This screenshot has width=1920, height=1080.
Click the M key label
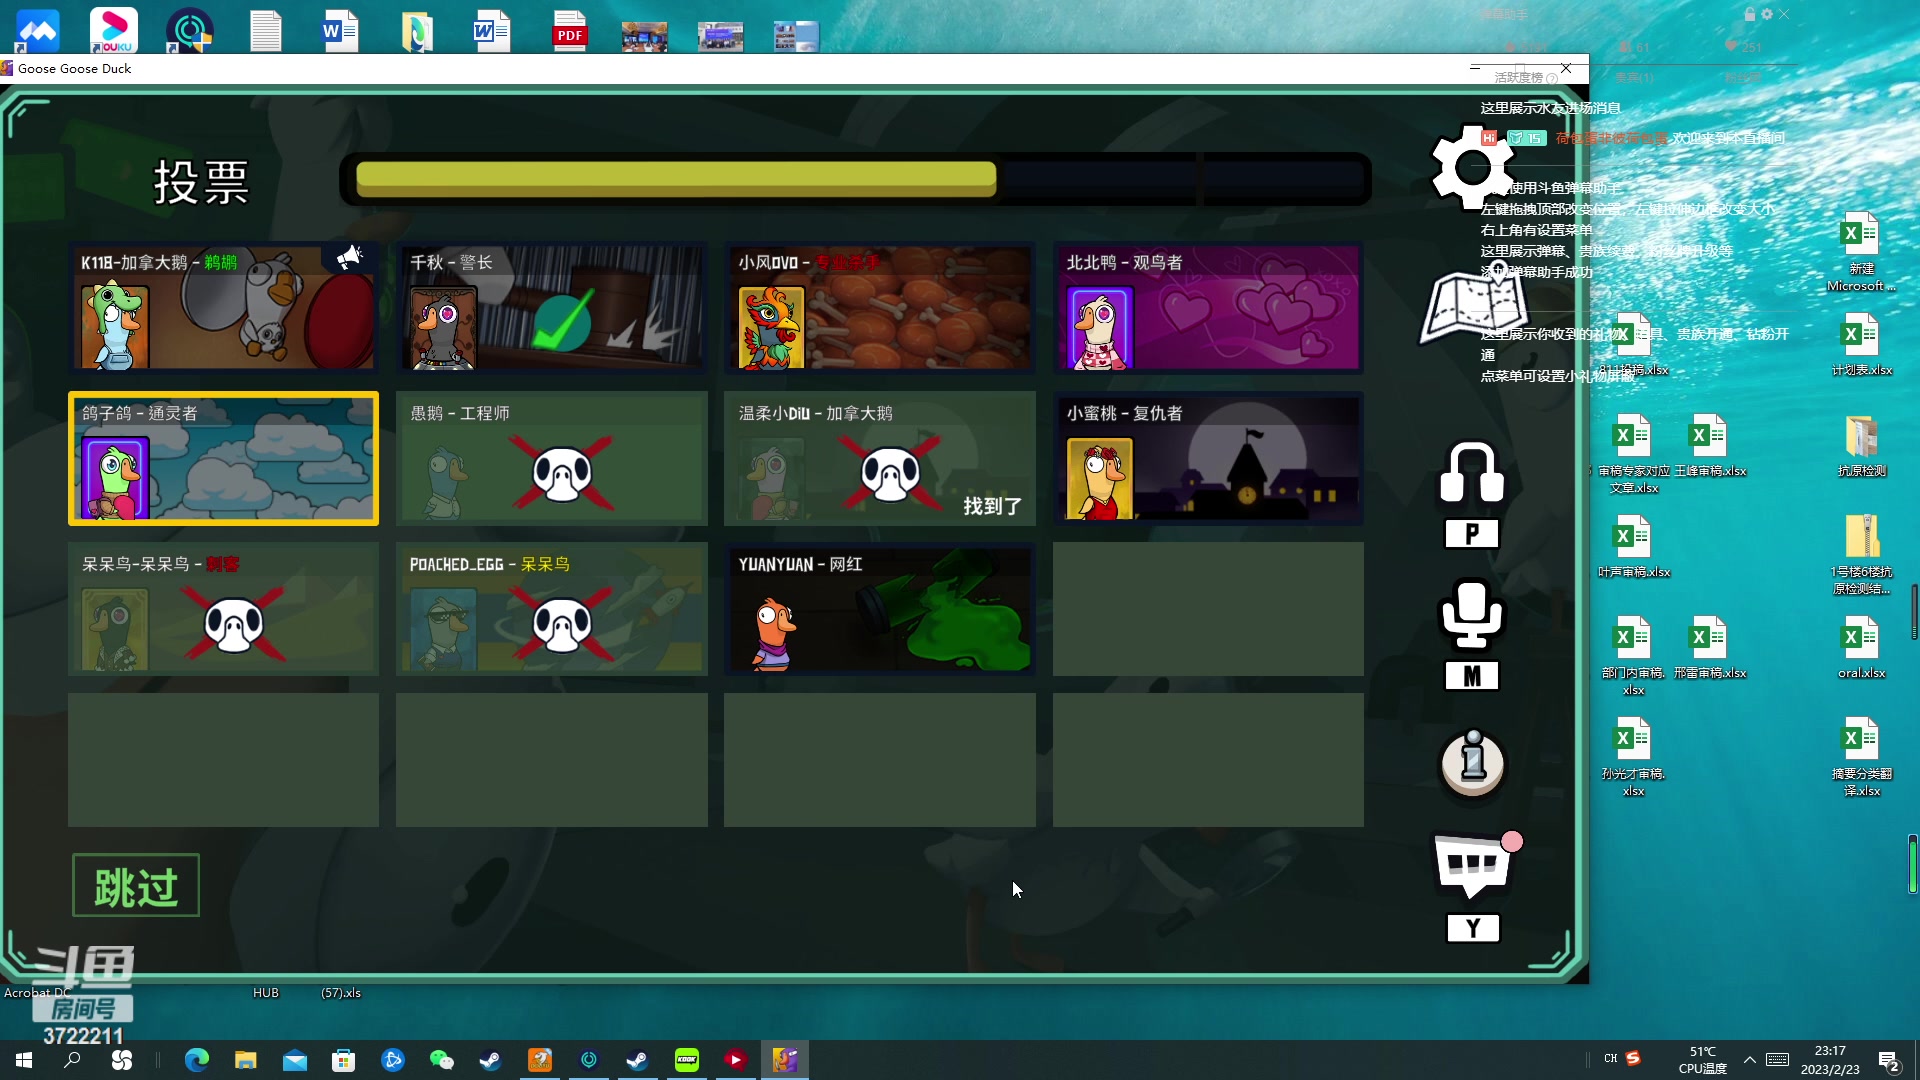[x=1472, y=677]
